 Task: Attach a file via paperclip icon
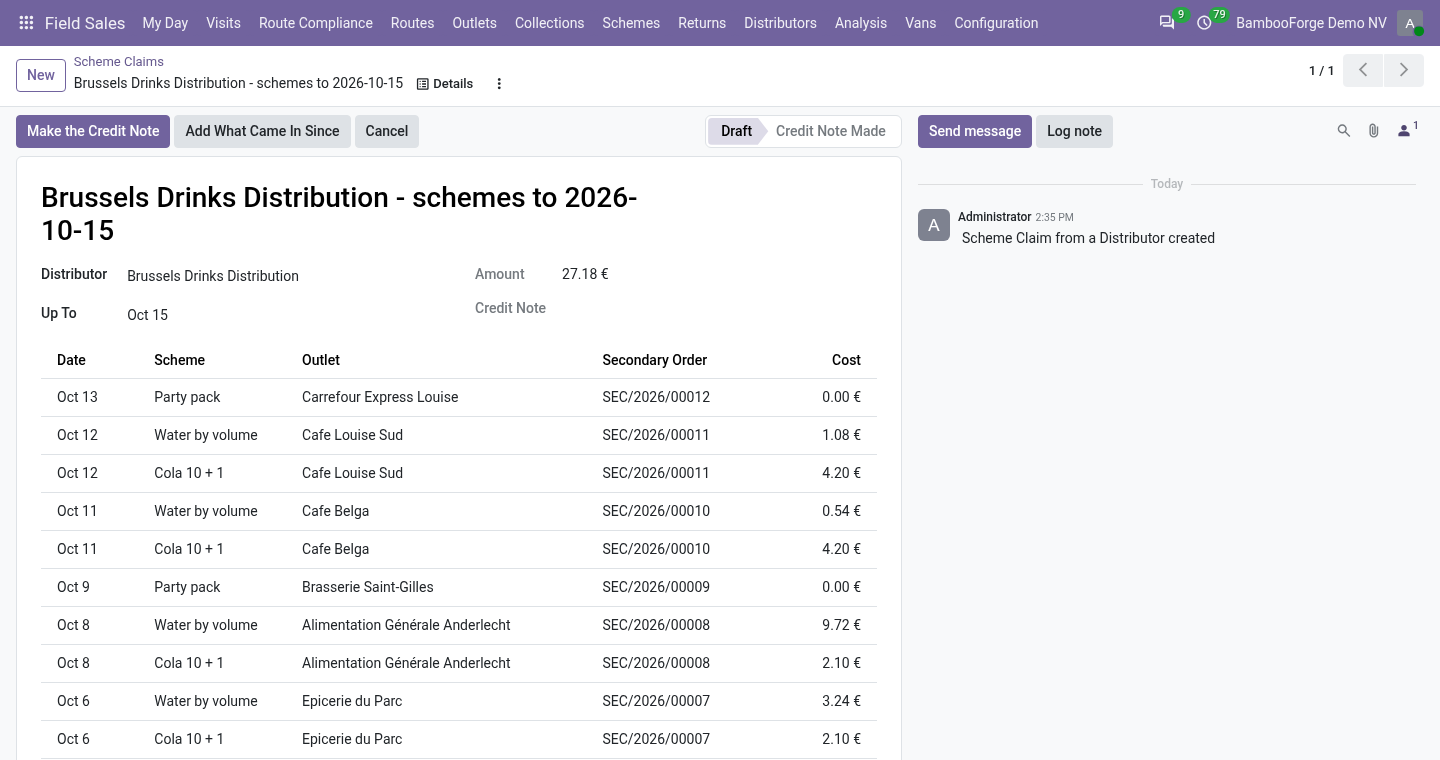[1374, 131]
